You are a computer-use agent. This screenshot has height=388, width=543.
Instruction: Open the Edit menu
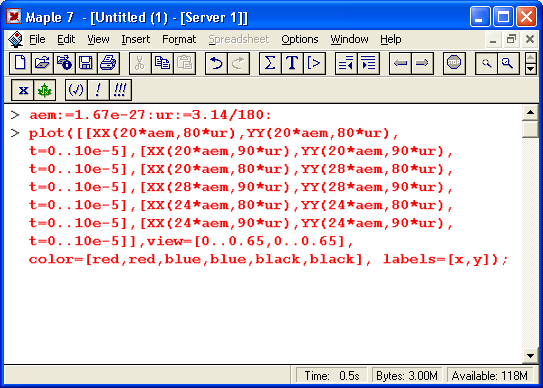tap(66, 39)
